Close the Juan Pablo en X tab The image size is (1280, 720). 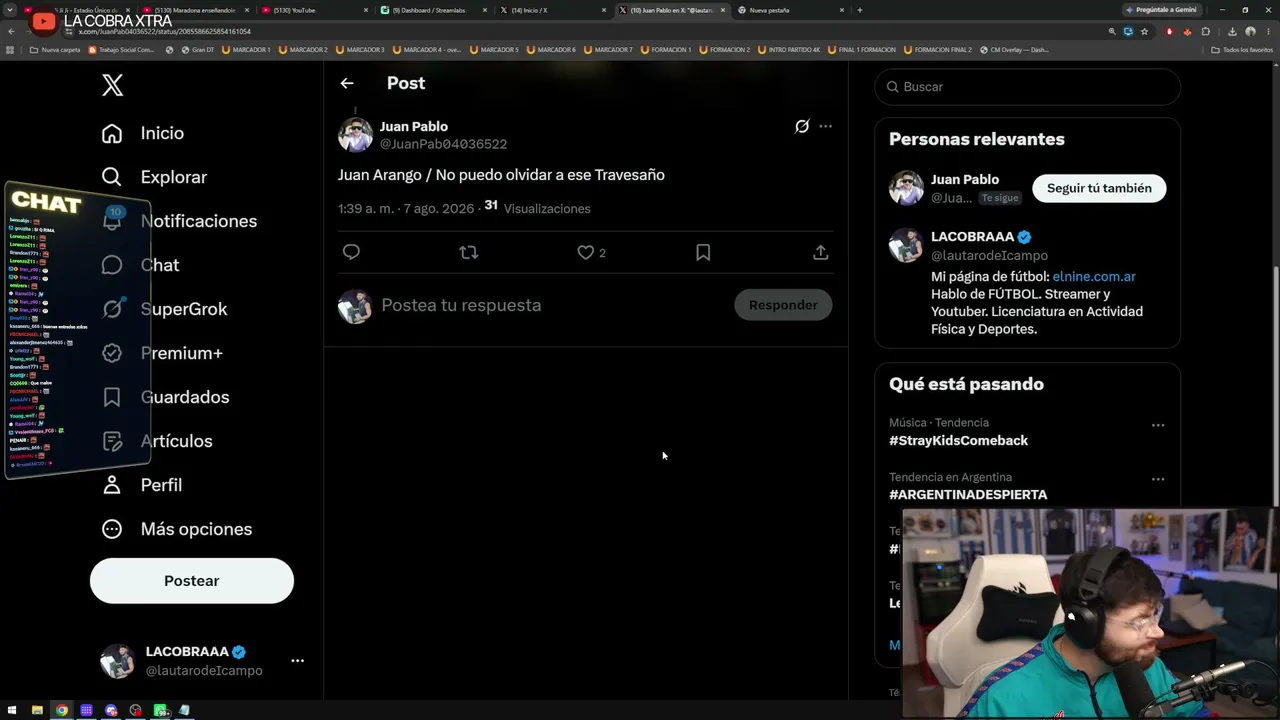tap(723, 10)
